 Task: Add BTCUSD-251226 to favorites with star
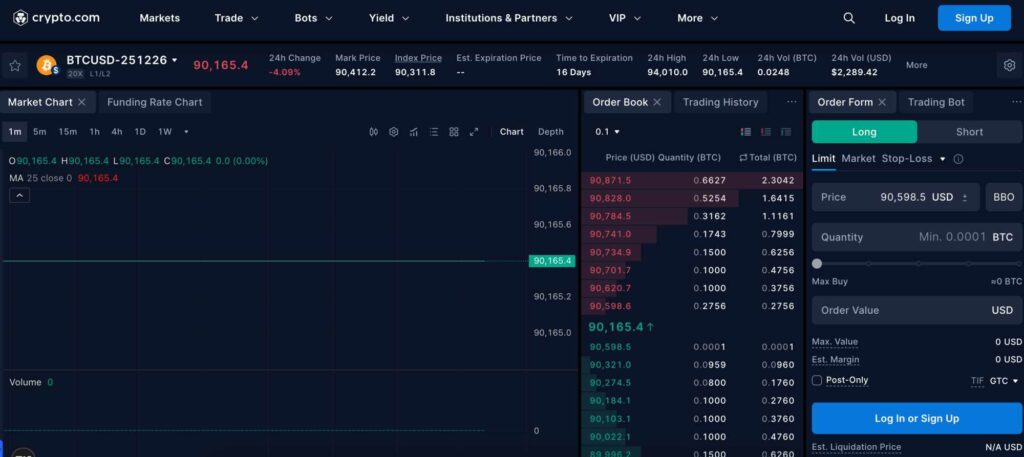click(x=15, y=65)
